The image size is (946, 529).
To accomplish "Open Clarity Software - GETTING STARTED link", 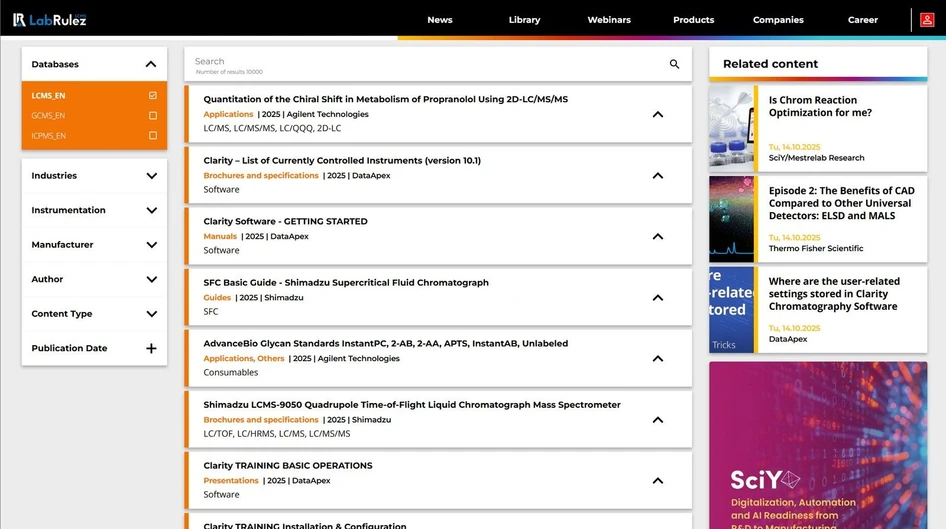I will click(285, 221).
